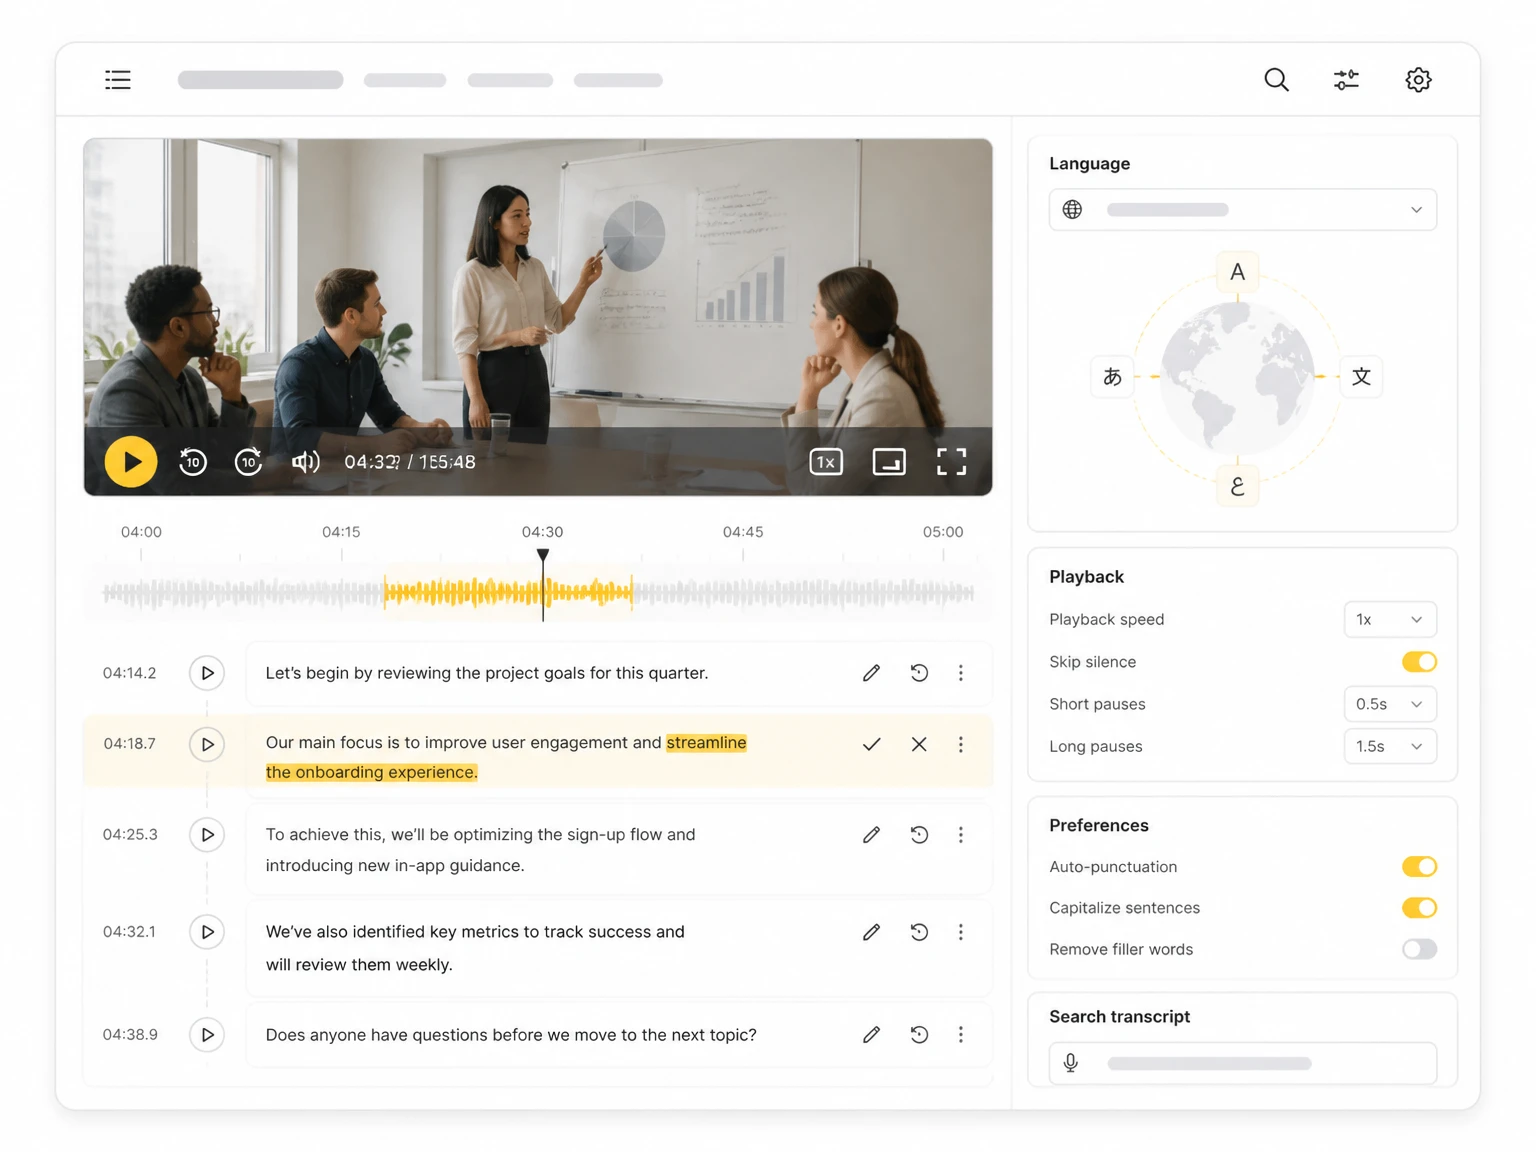Click the highlighted yellow waveform region
The image size is (1536, 1152).
508,593
